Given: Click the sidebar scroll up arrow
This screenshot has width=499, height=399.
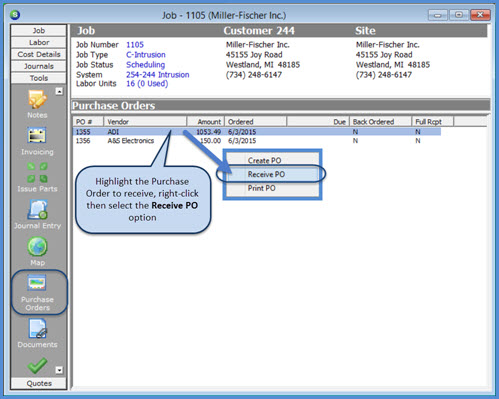Looking at the screenshot, I should pos(59,91).
